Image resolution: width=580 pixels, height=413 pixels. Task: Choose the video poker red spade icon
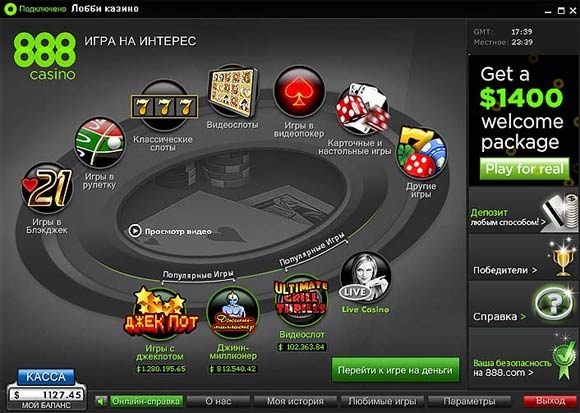click(299, 92)
